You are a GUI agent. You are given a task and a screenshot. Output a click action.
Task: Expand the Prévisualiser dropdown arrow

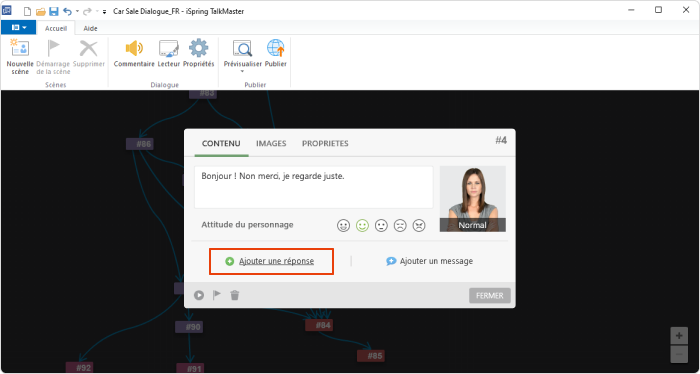point(242,71)
